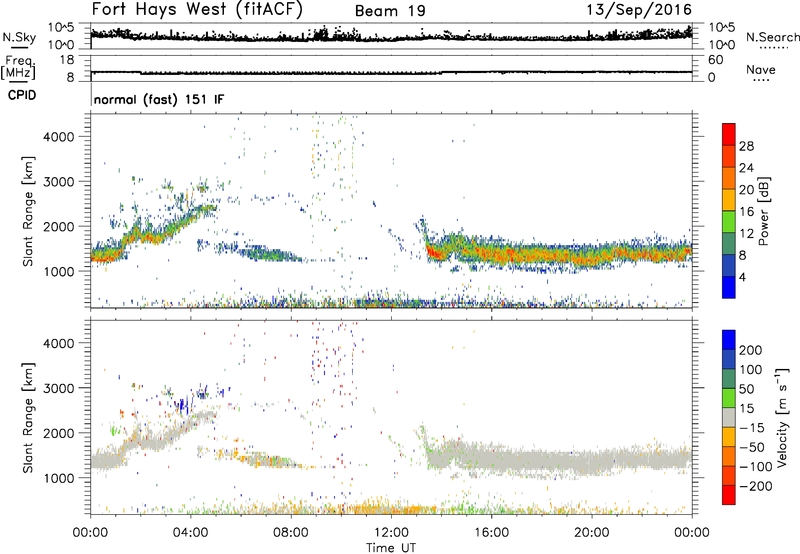Click the '20:00' time axis tick
The image size is (800, 554).
(x=592, y=533)
